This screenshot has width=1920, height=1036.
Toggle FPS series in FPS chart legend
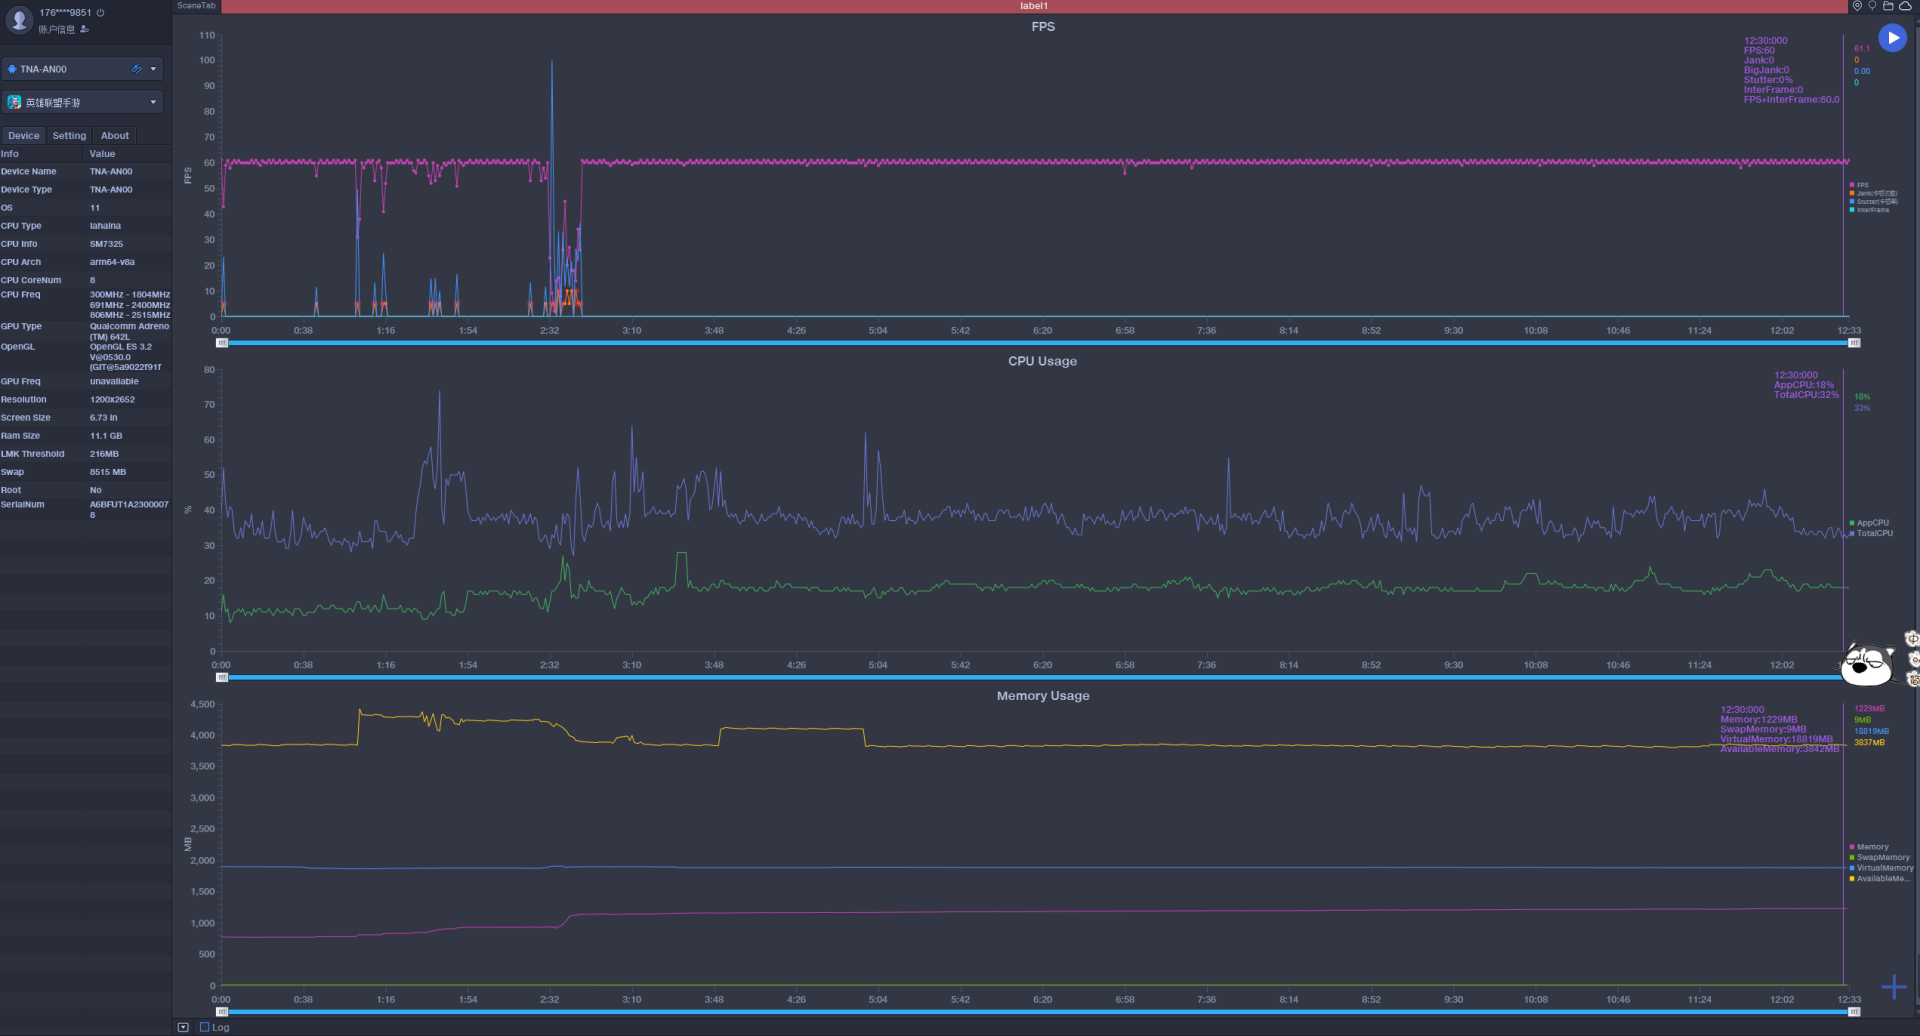(x=1859, y=185)
